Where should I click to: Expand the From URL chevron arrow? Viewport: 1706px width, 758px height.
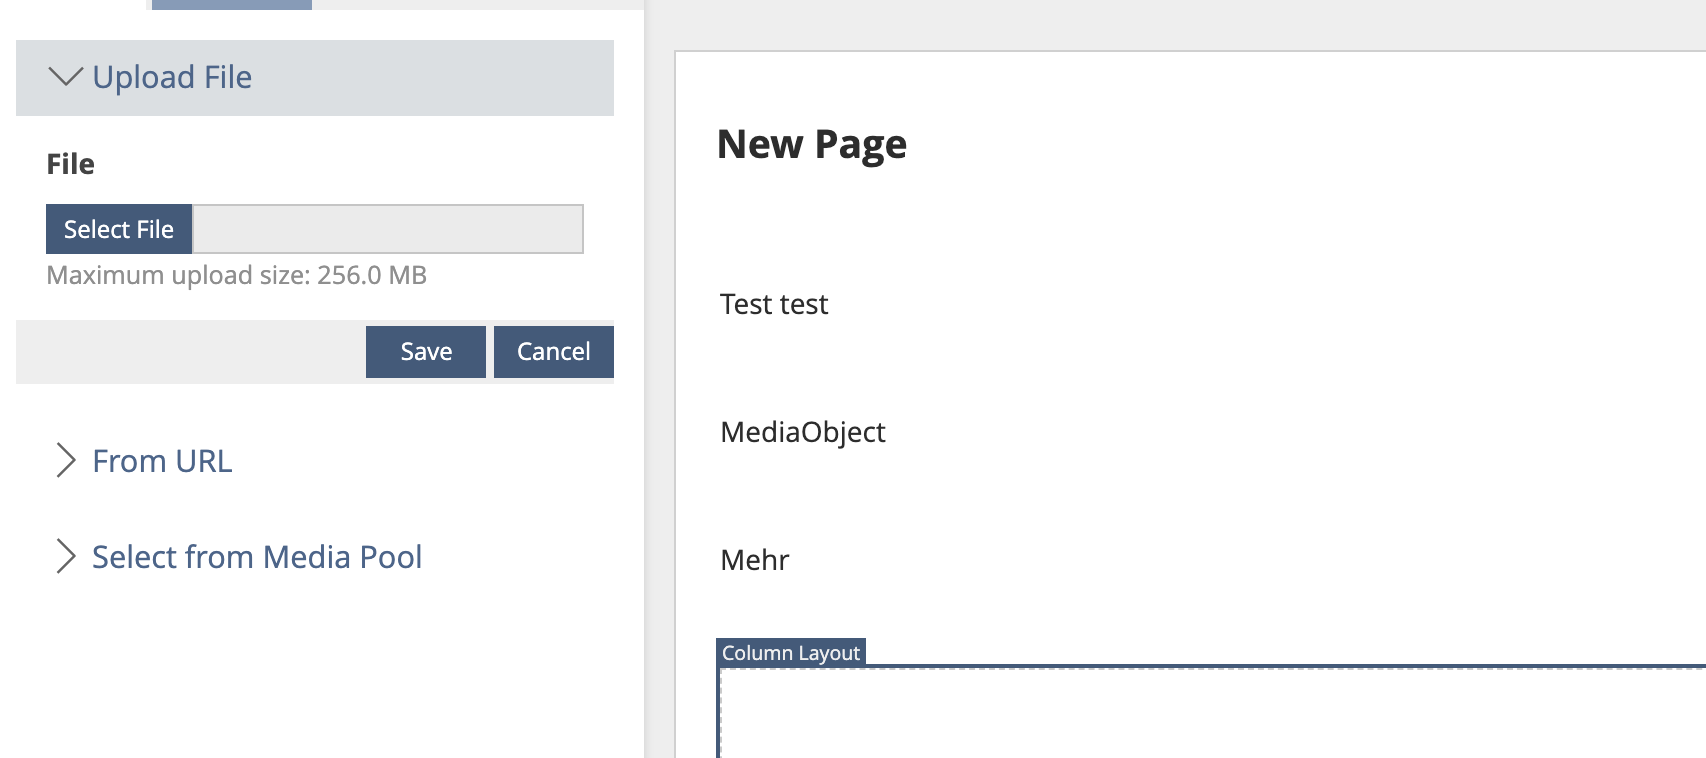[x=65, y=460]
